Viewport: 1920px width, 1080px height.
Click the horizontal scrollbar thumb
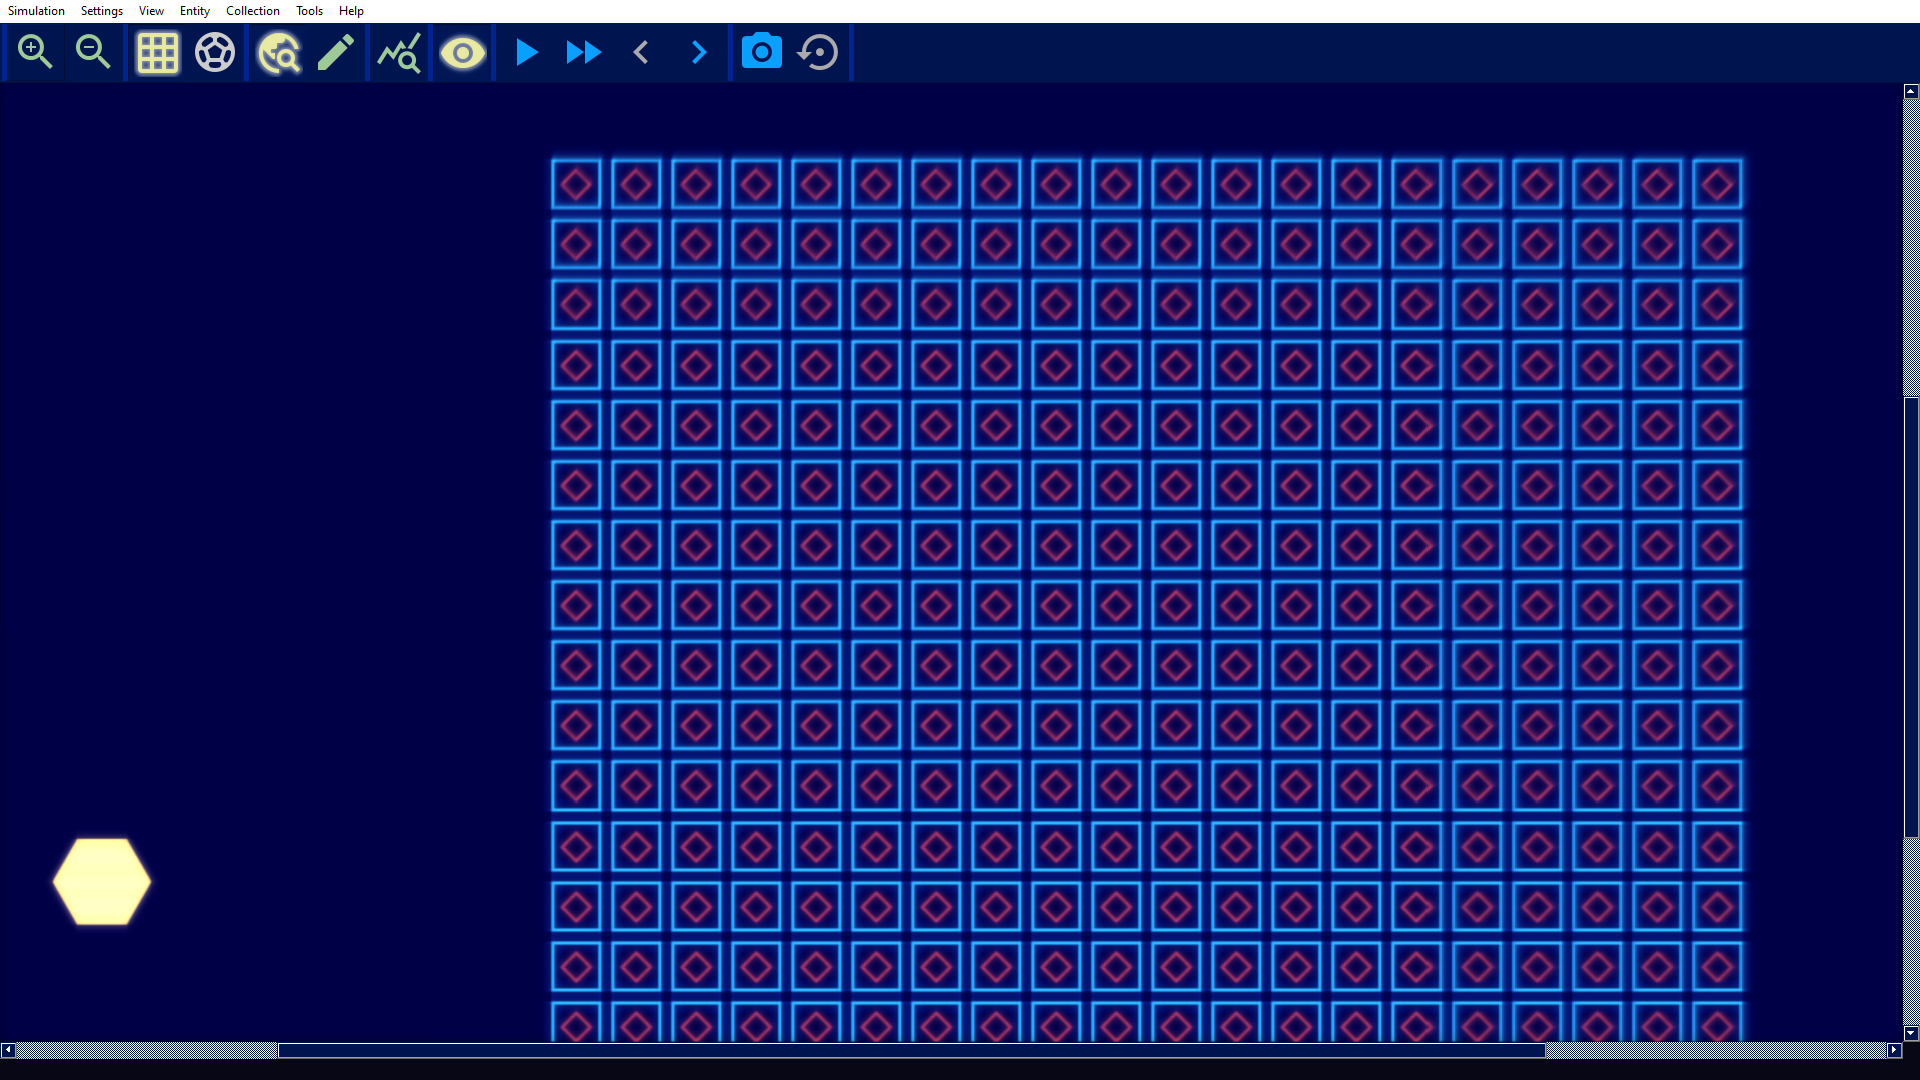910,1050
